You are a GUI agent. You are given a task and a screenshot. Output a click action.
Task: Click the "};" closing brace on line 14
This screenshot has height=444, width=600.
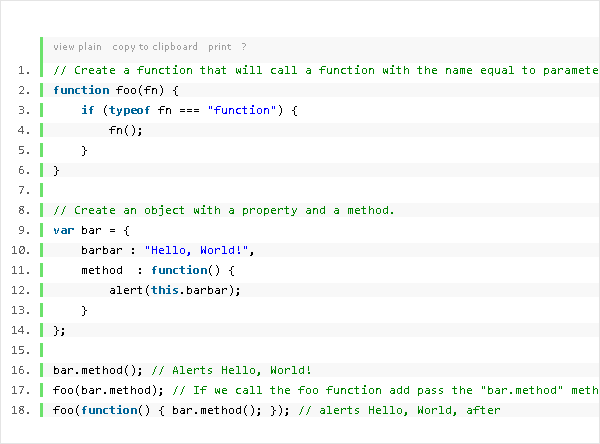coord(59,330)
